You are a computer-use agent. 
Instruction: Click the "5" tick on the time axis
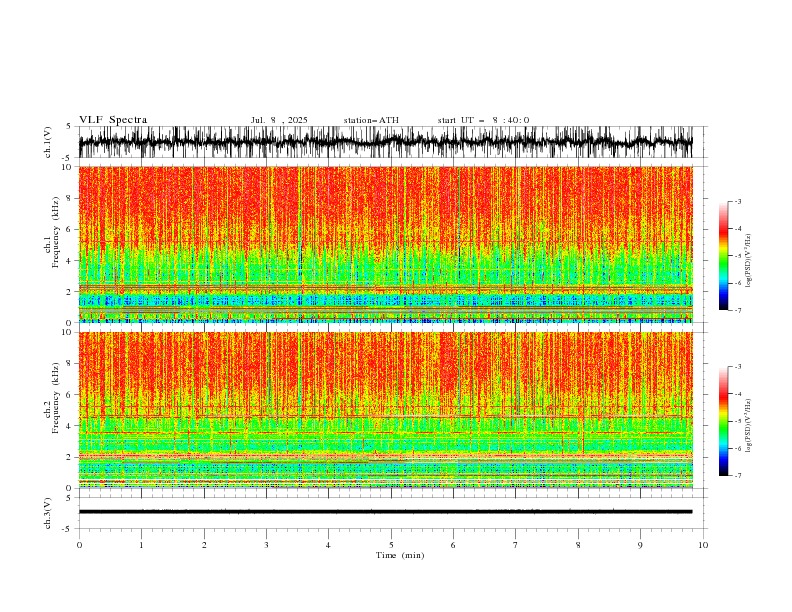(x=391, y=545)
